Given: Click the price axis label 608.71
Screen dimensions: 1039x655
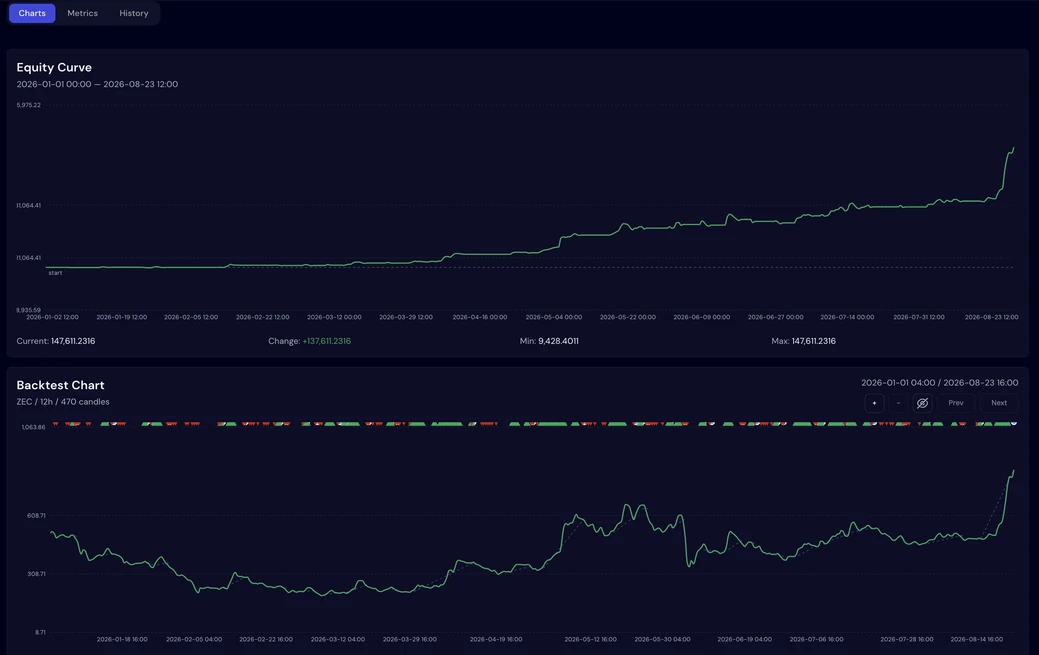Looking at the screenshot, I should pos(36,515).
